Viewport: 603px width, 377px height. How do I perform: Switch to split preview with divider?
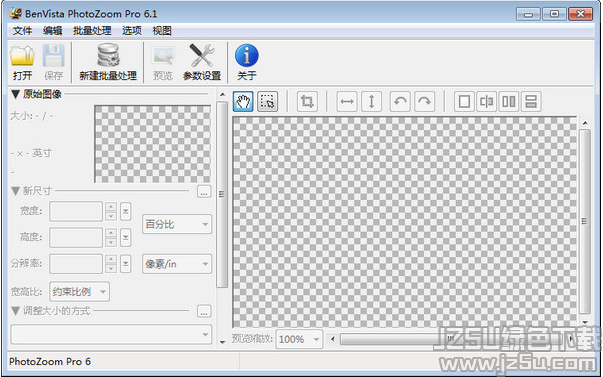tap(486, 102)
